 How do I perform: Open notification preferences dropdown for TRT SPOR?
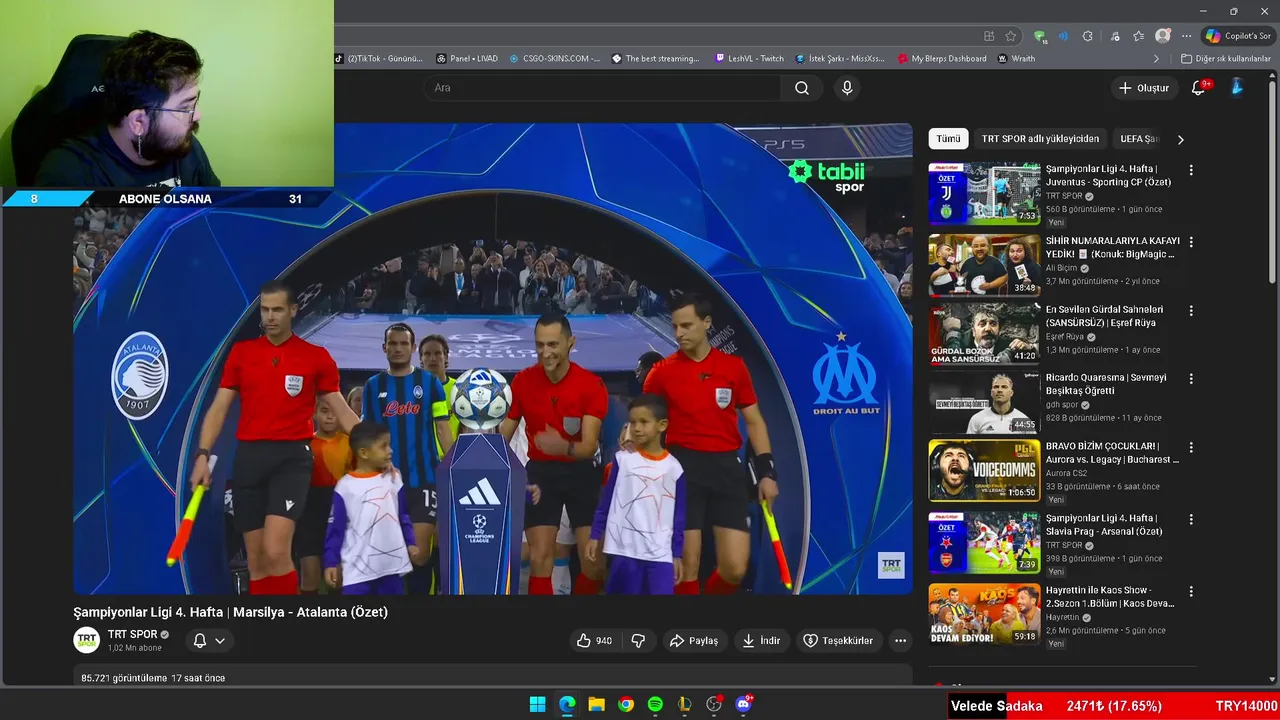coord(209,640)
